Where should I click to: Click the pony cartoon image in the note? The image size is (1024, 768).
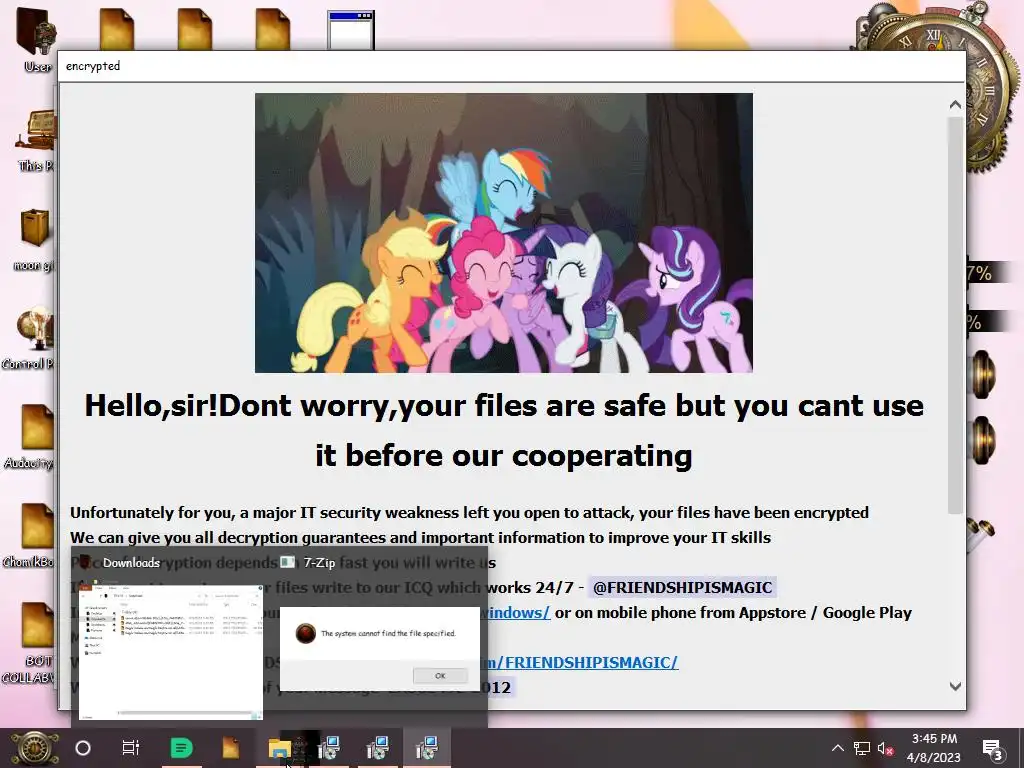[504, 233]
